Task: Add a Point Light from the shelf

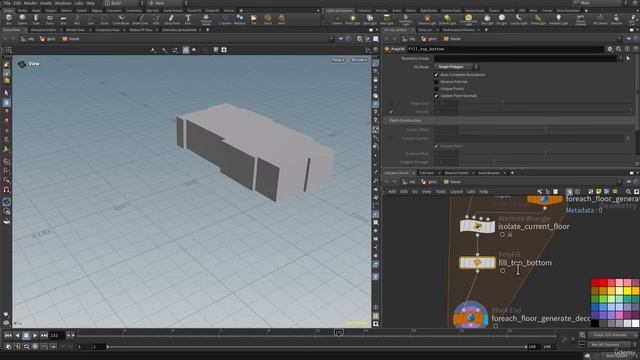Action: click(x=353, y=19)
